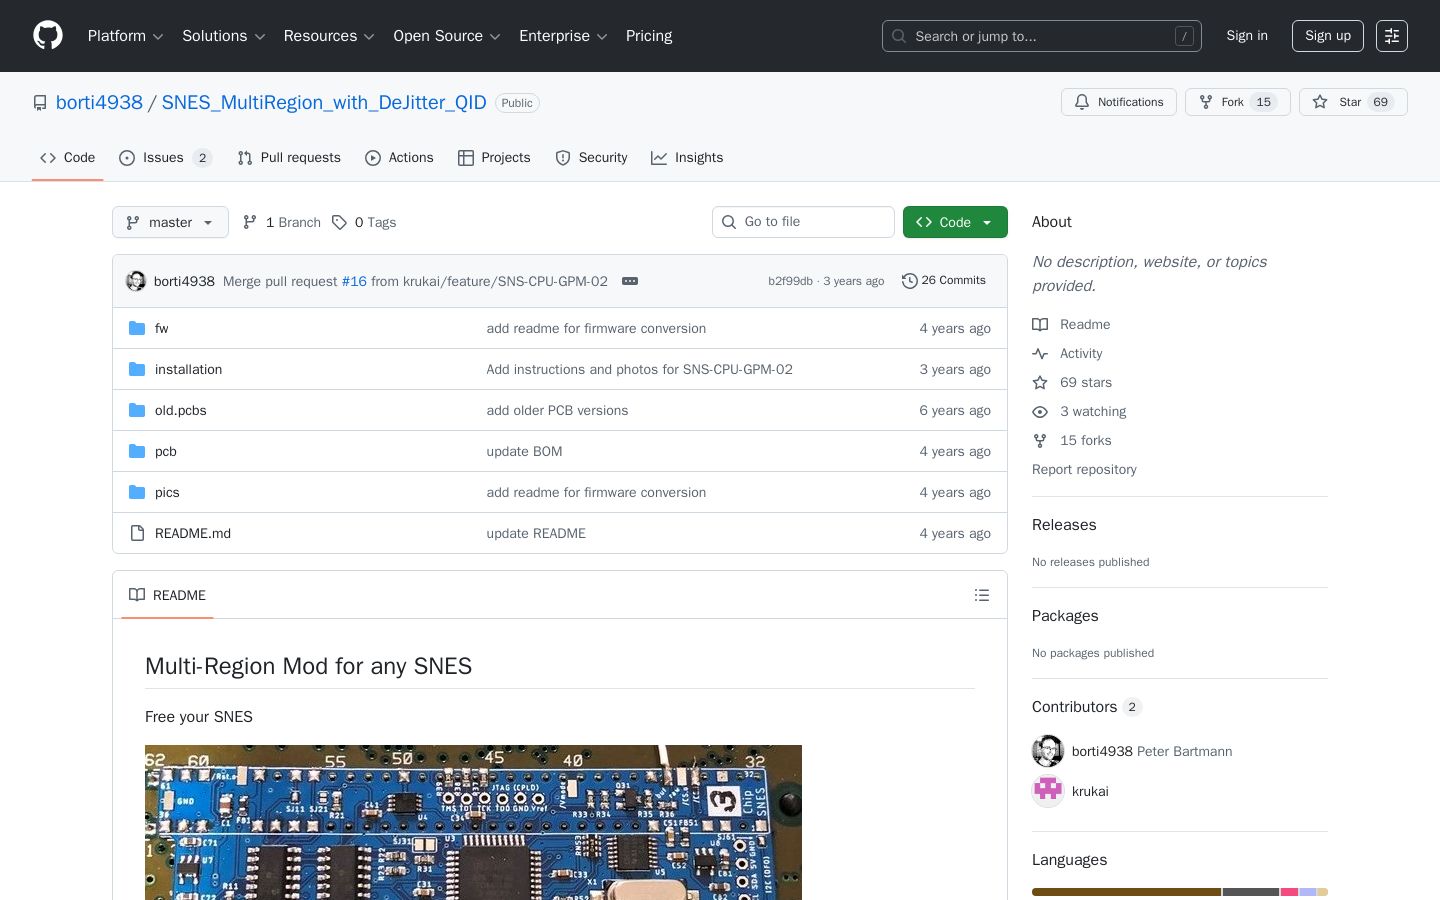The width and height of the screenshot is (1440, 900).
Task: Focus the Go to file field
Action: 803,222
